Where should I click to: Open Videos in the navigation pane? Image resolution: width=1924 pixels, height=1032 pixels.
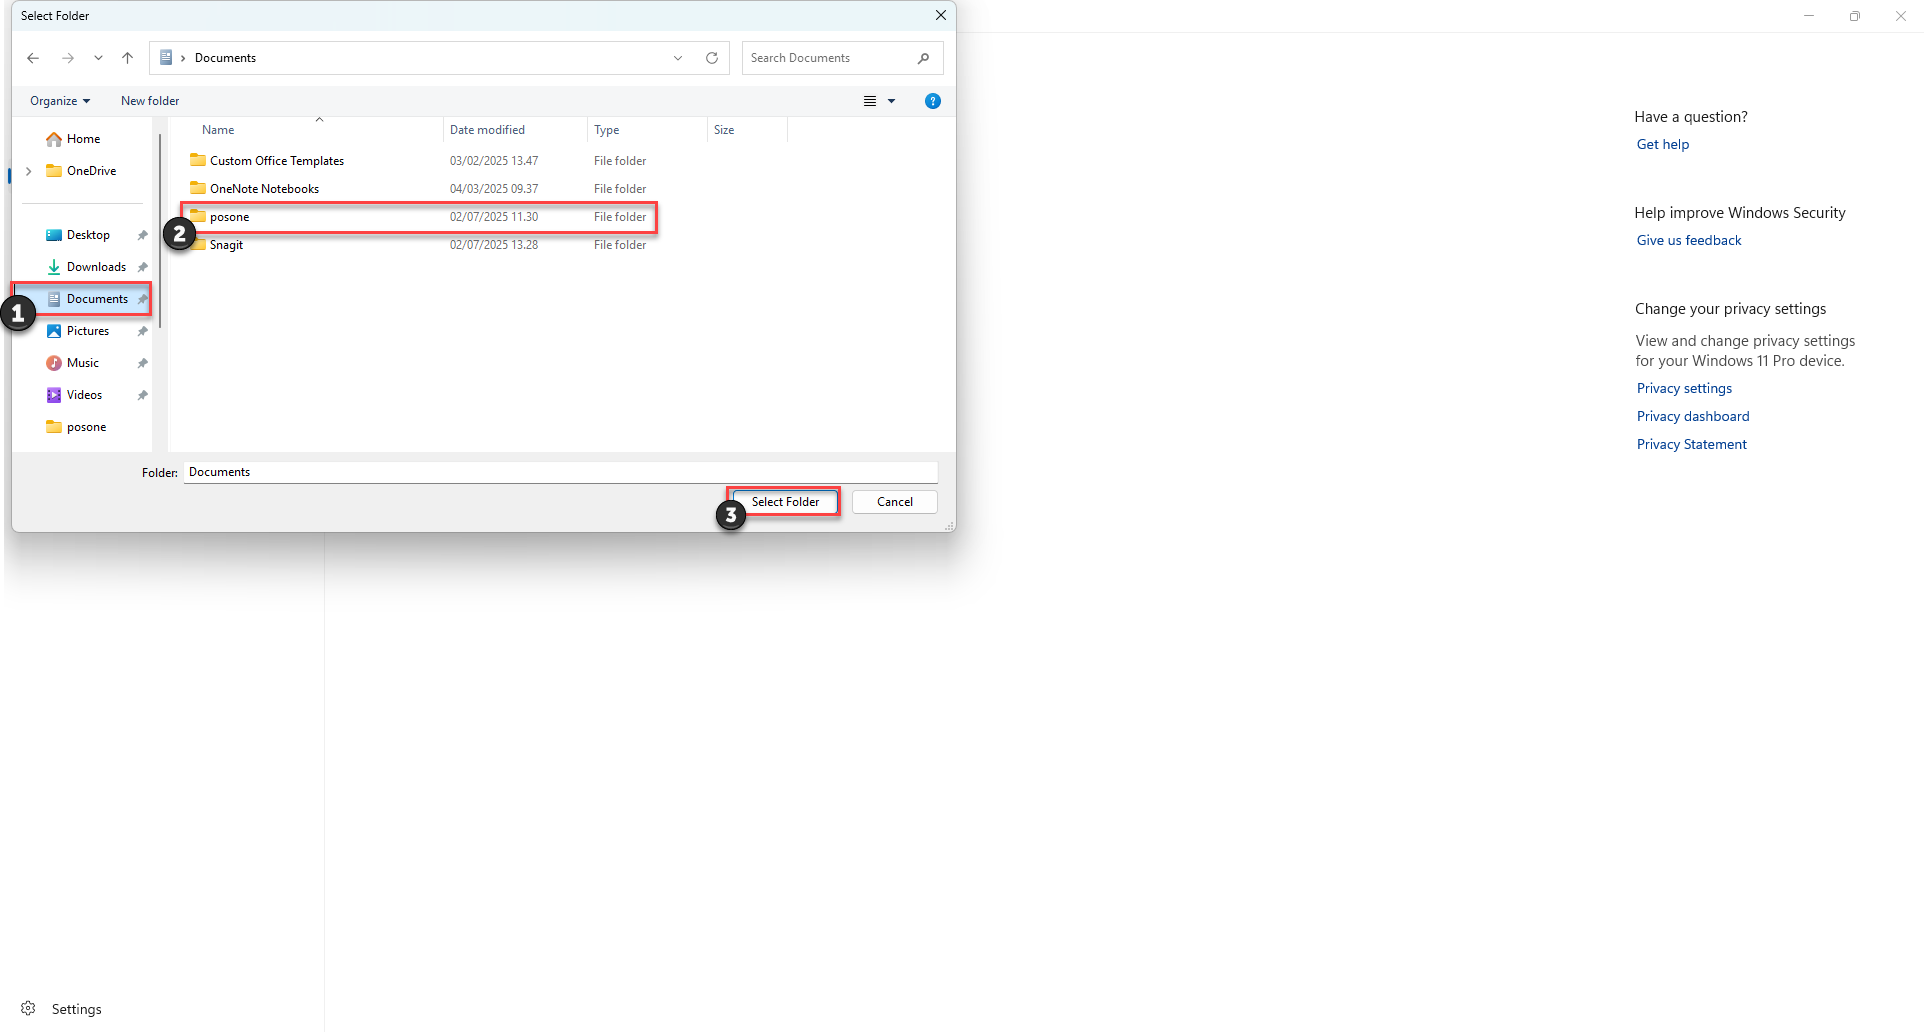click(x=84, y=395)
